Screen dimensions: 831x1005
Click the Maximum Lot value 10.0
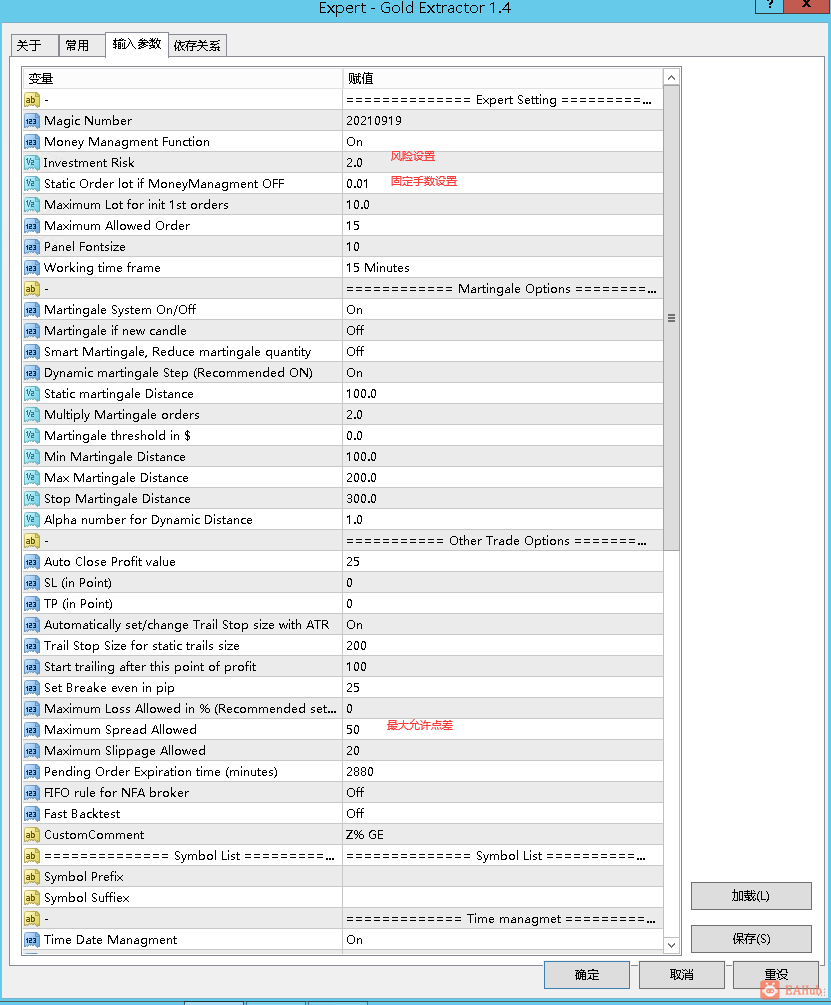click(x=358, y=205)
